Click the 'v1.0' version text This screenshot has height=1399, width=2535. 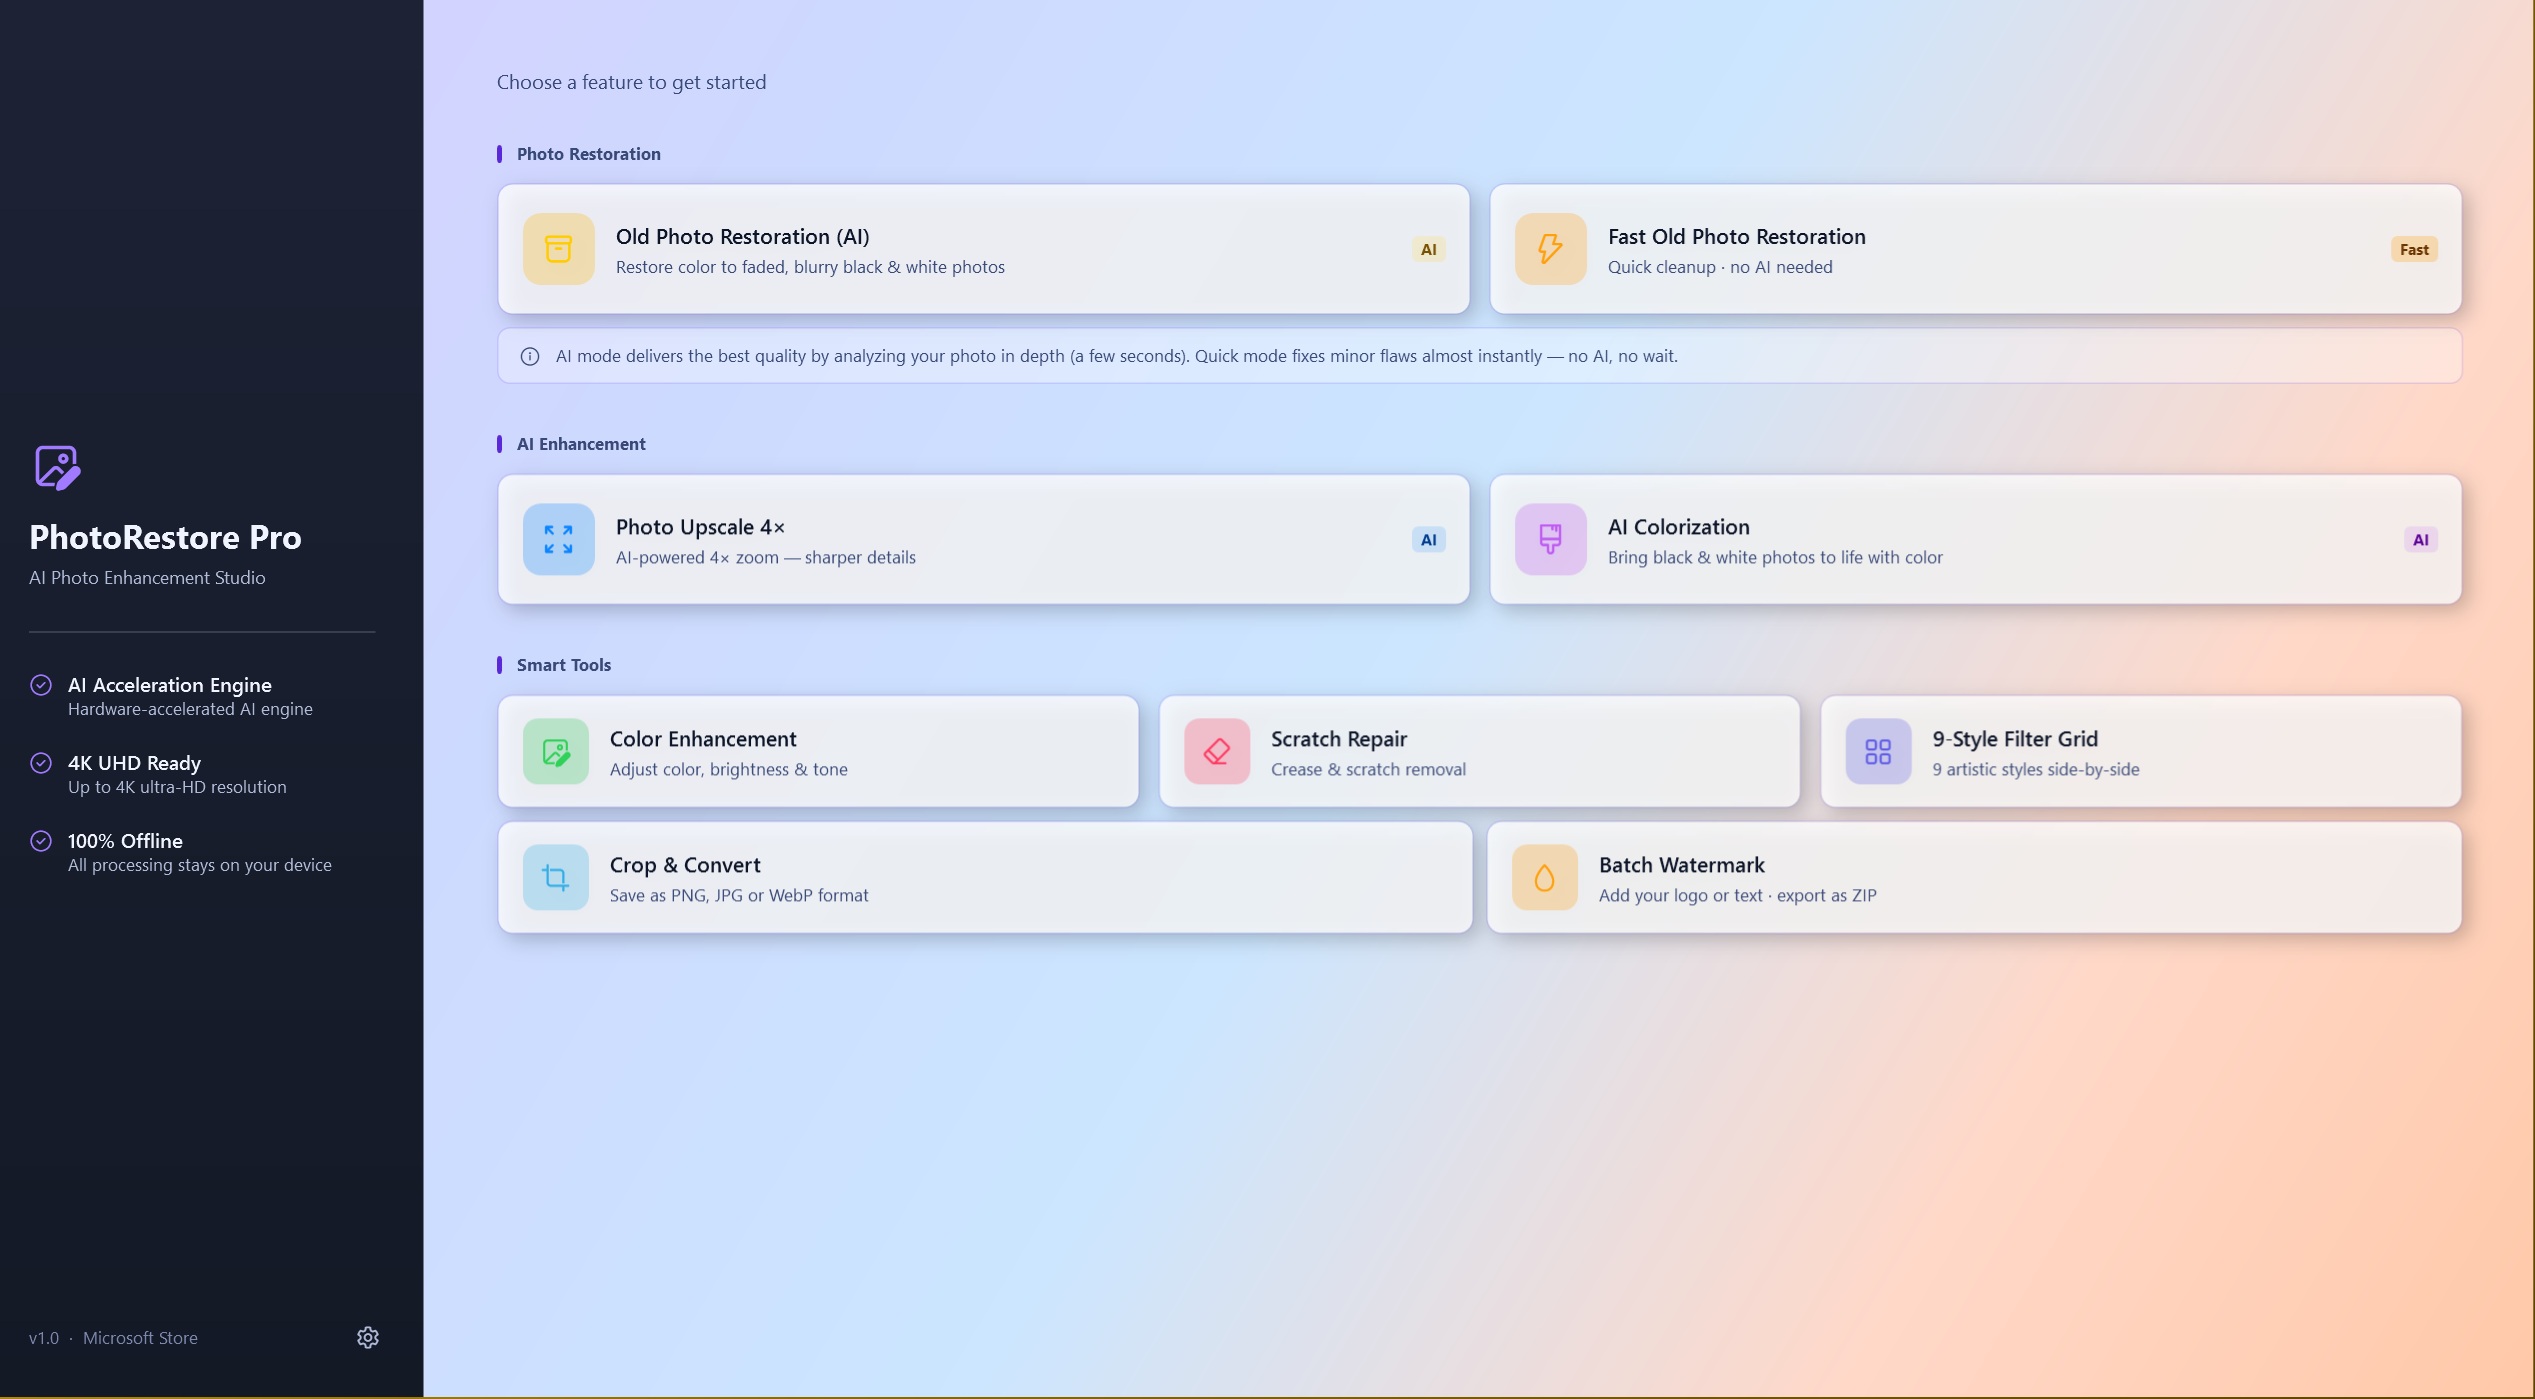point(44,1338)
